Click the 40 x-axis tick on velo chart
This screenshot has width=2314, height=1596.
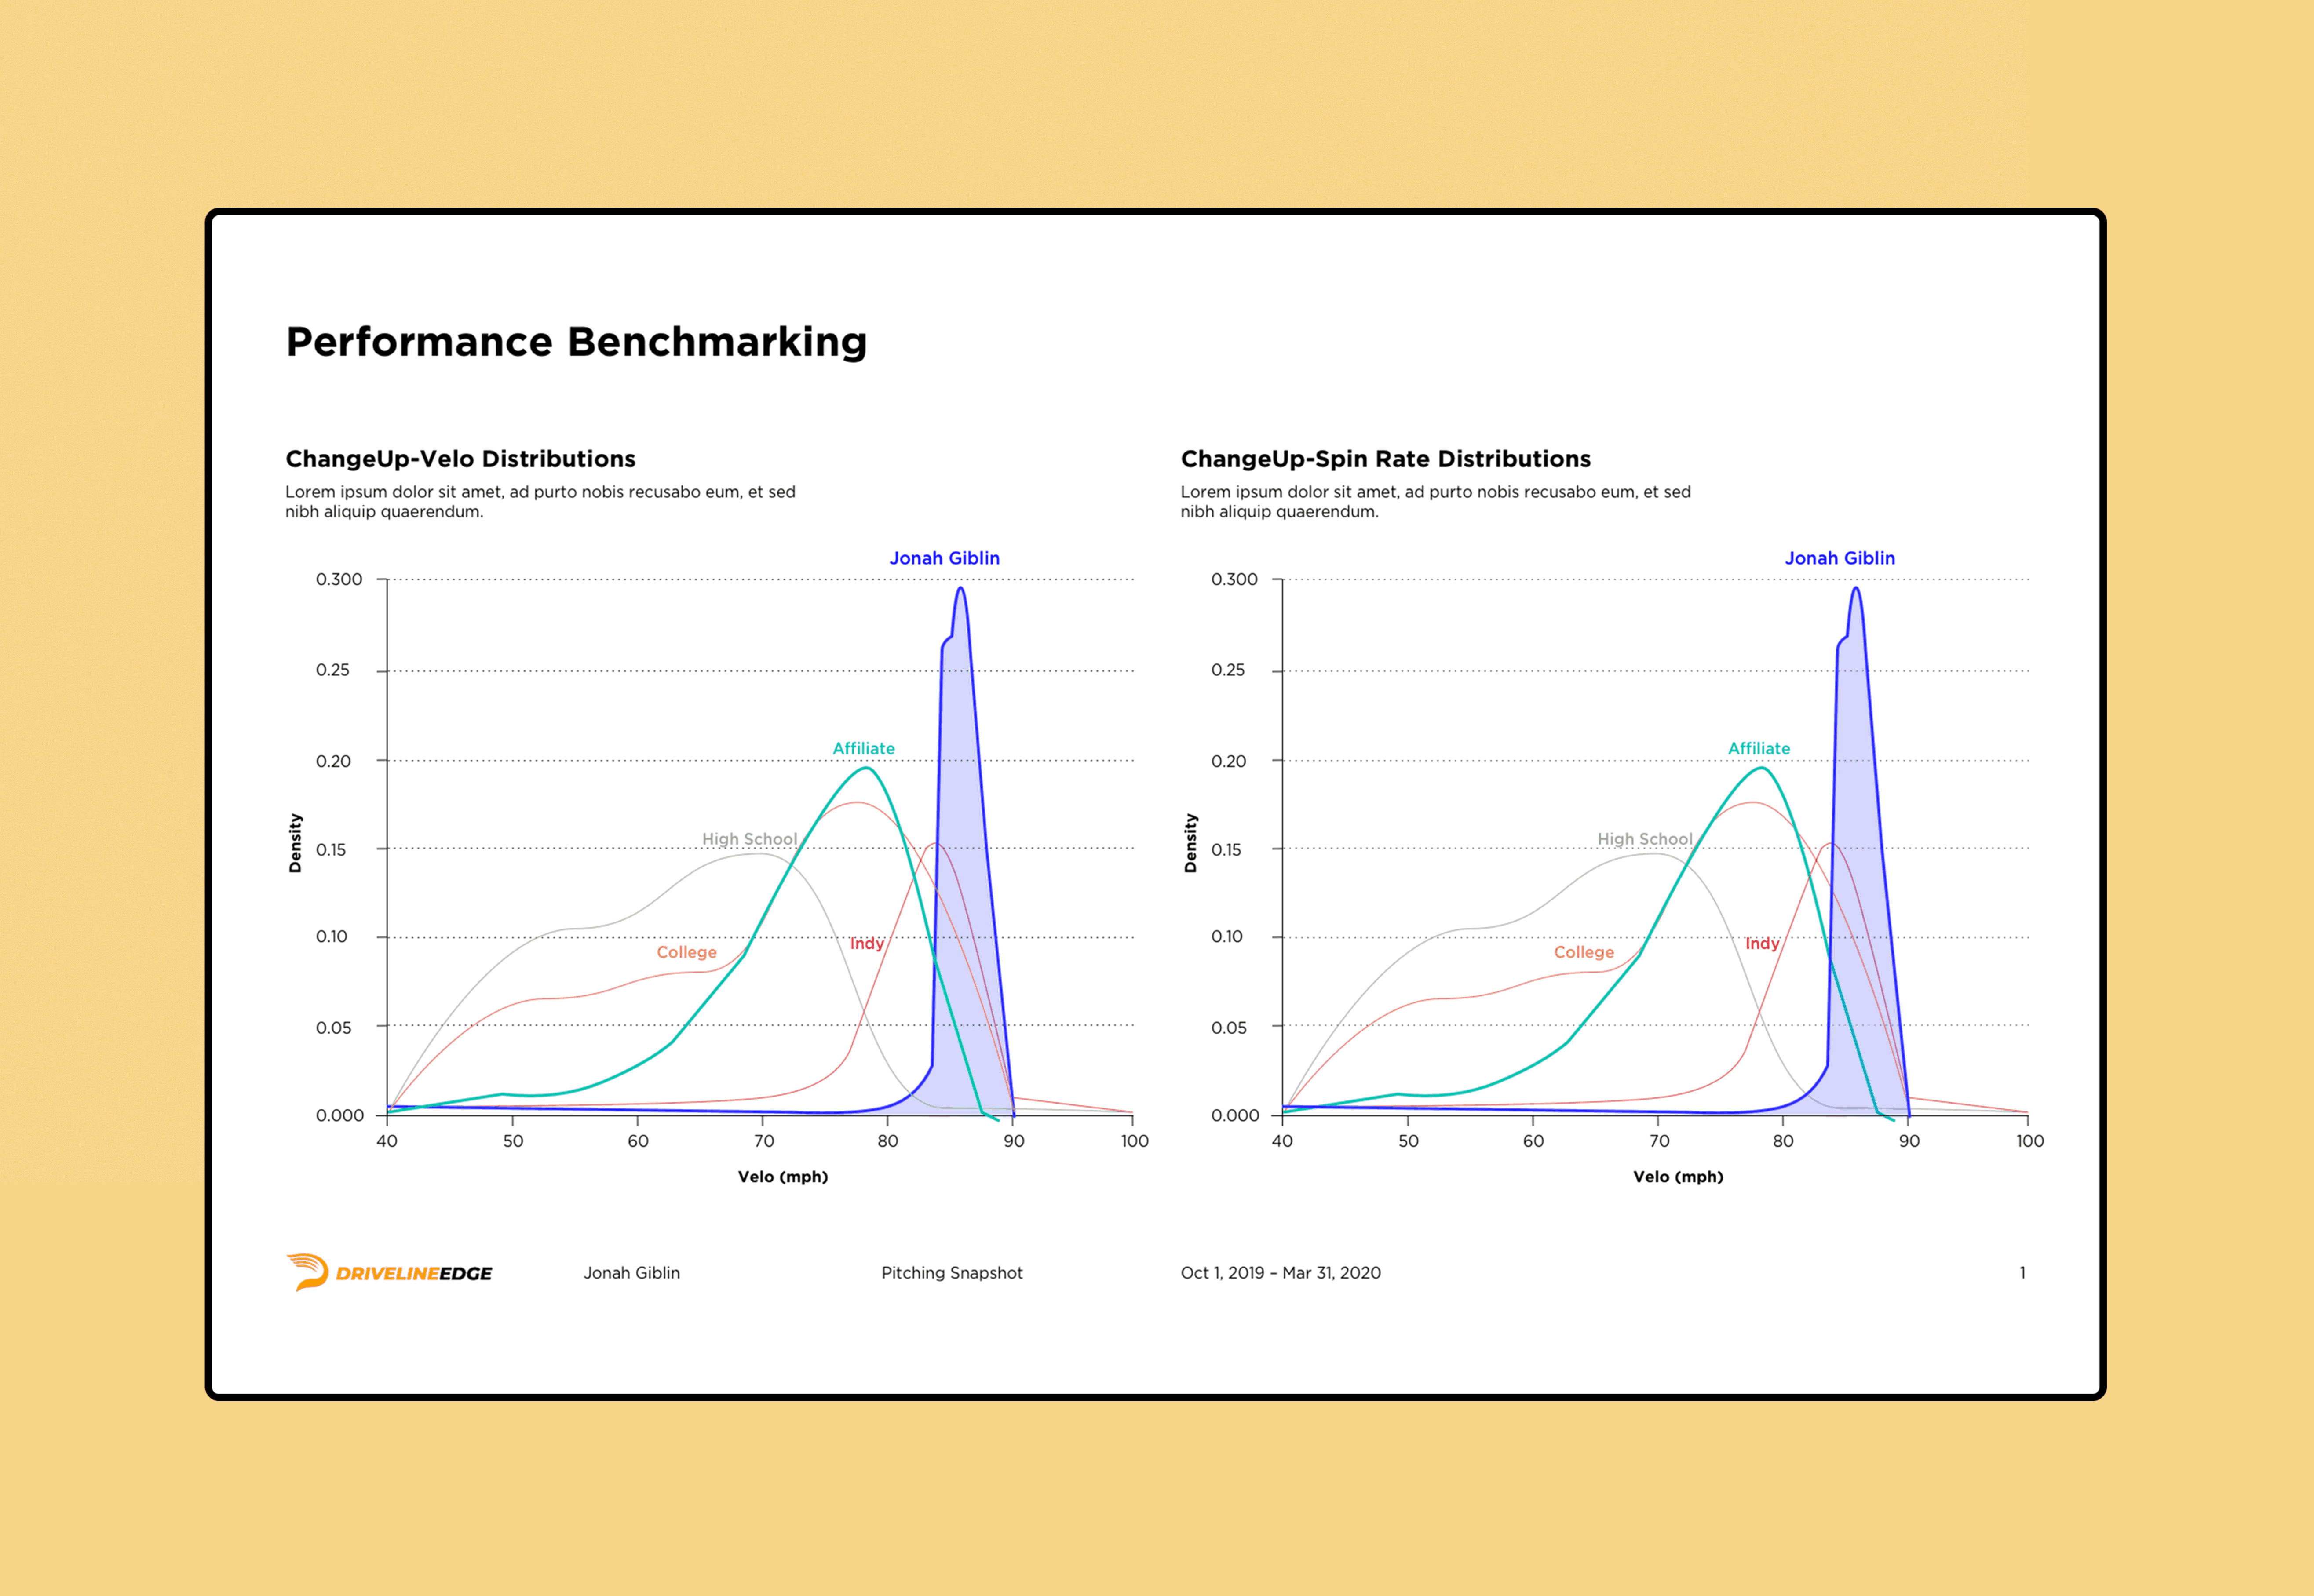(386, 1141)
